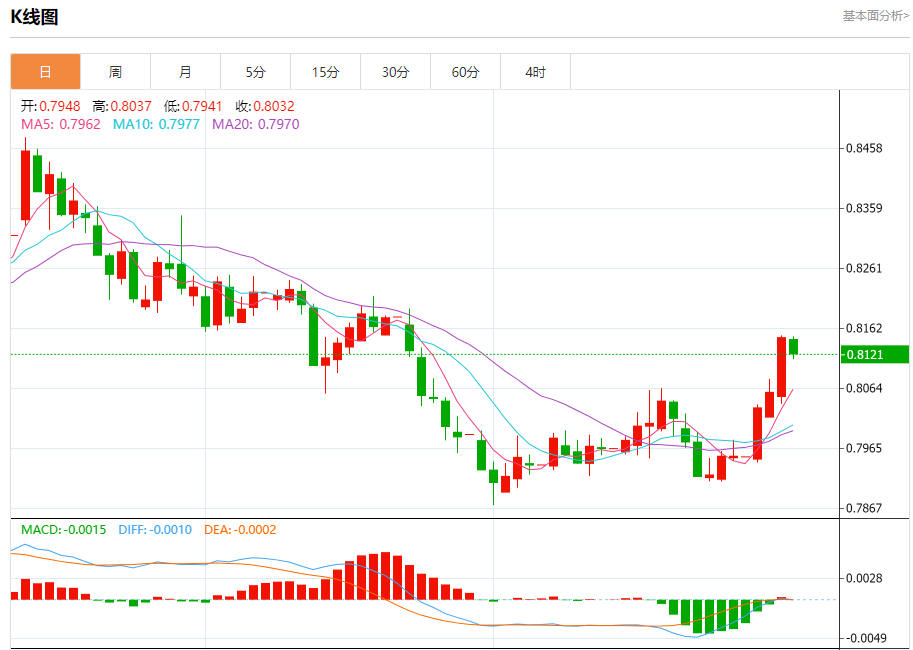The height and width of the screenshot is (650, 913).
Task: Open the 基本面分析 link
Action: pyautogui.click(x=875, y=16)
